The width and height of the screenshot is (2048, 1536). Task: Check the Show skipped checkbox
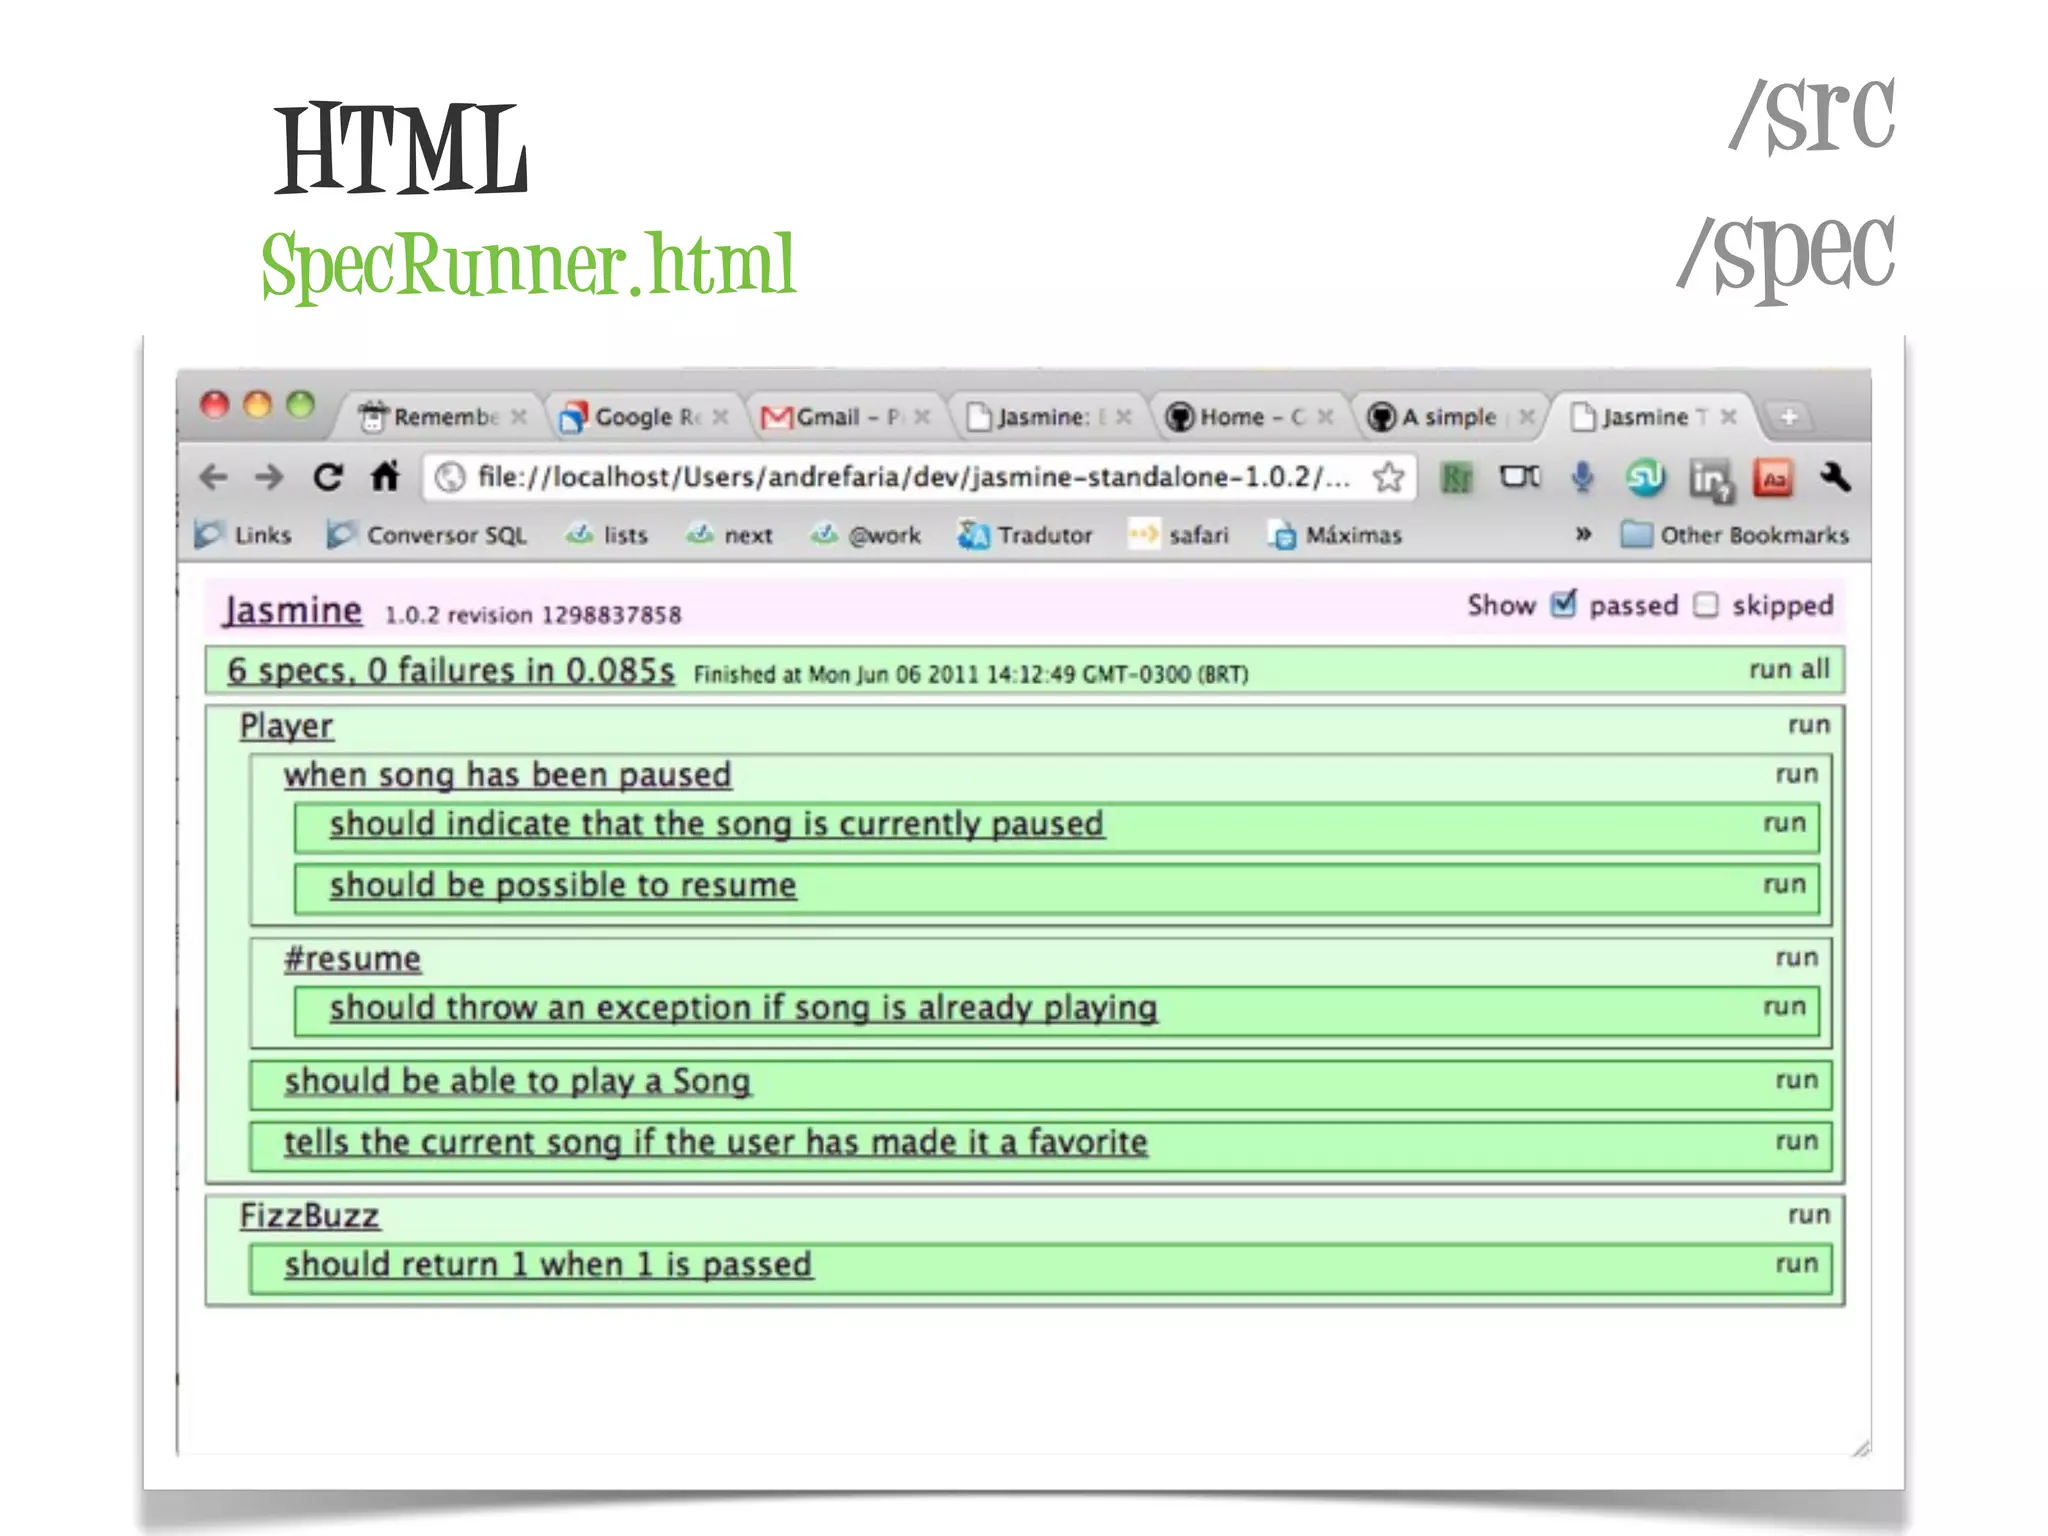(x=1706, y=605)
